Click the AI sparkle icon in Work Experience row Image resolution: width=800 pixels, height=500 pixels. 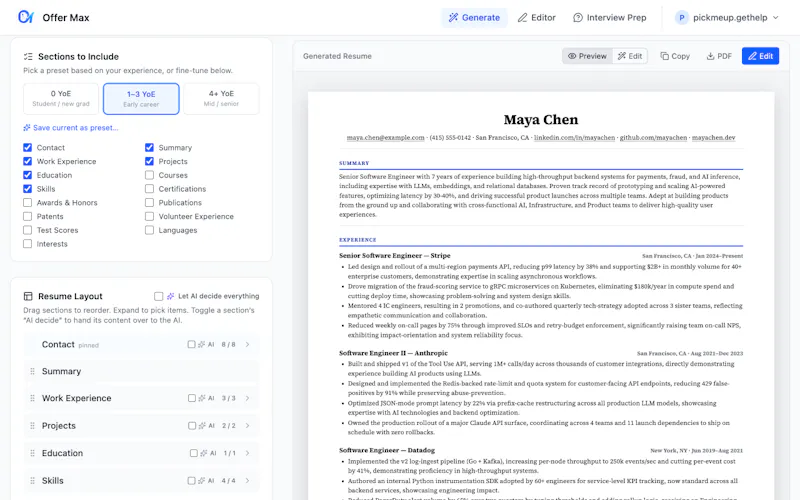pyautogui.click(x=202, y=398)
